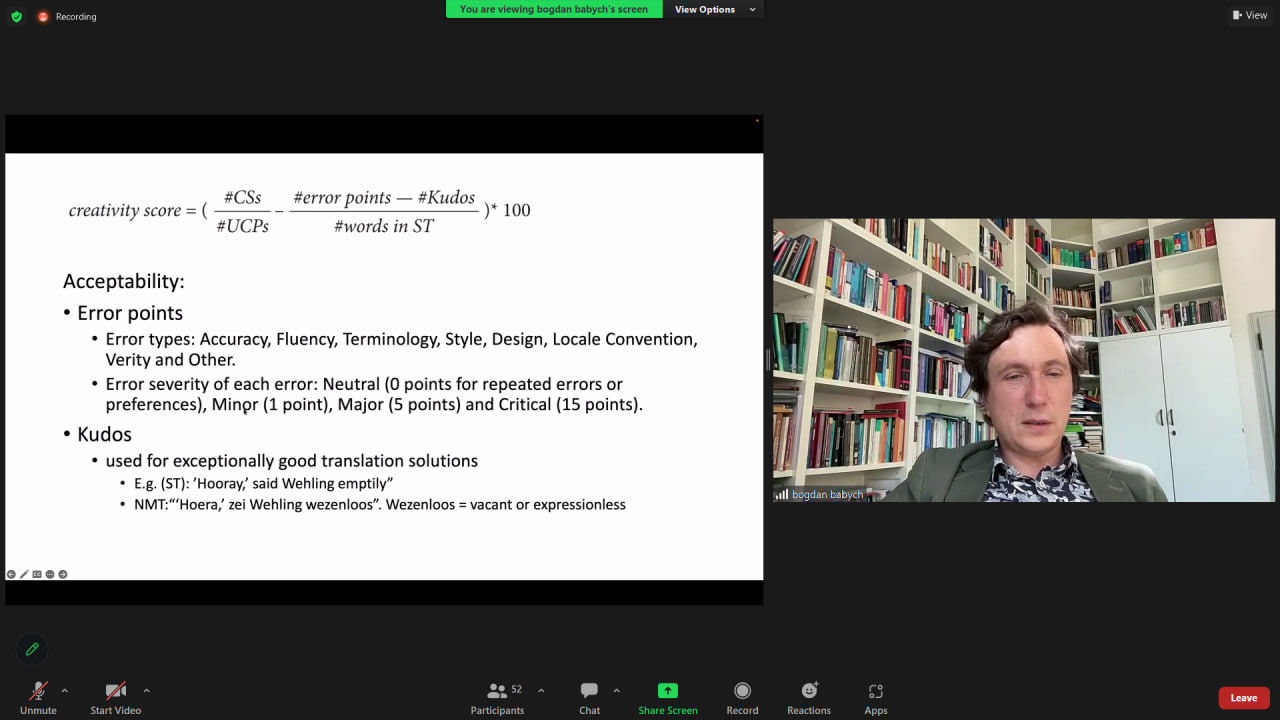Open the Reactions menu
This screenshot has width=1280, height=720.
808,697
